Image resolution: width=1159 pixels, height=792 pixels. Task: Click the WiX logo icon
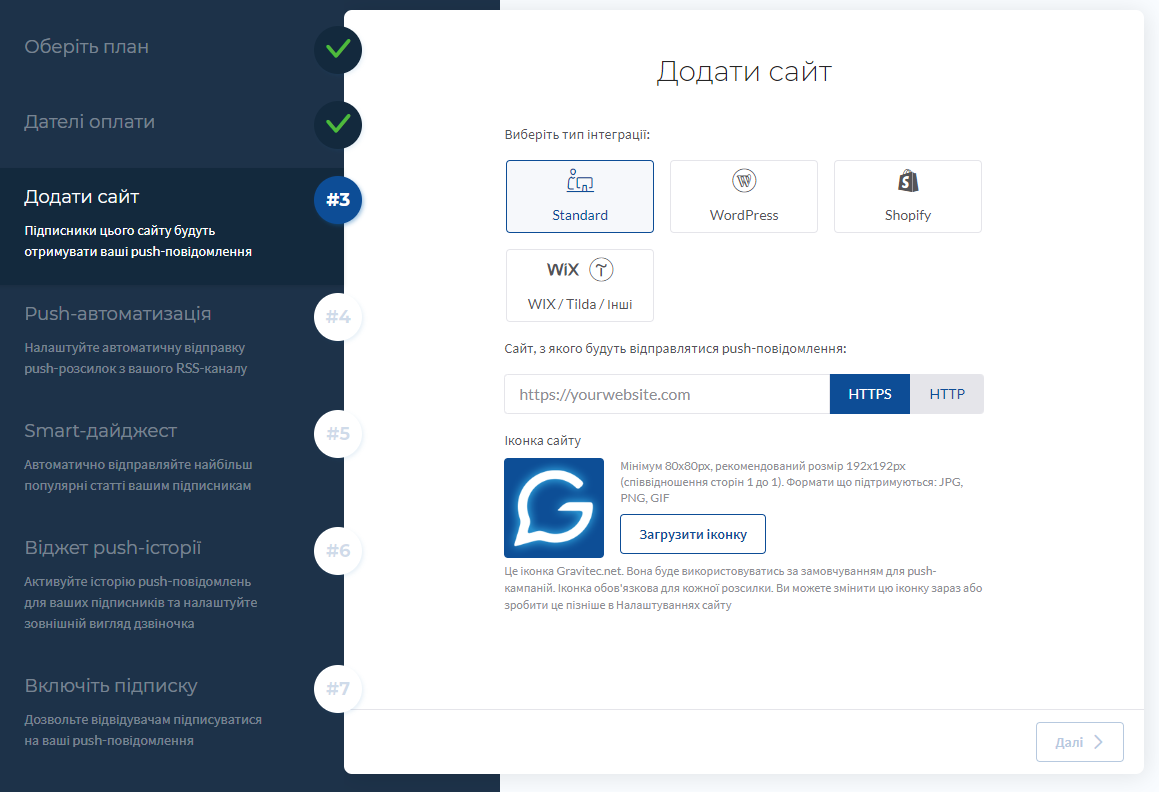pyautogui.click(x=562, y=270)
